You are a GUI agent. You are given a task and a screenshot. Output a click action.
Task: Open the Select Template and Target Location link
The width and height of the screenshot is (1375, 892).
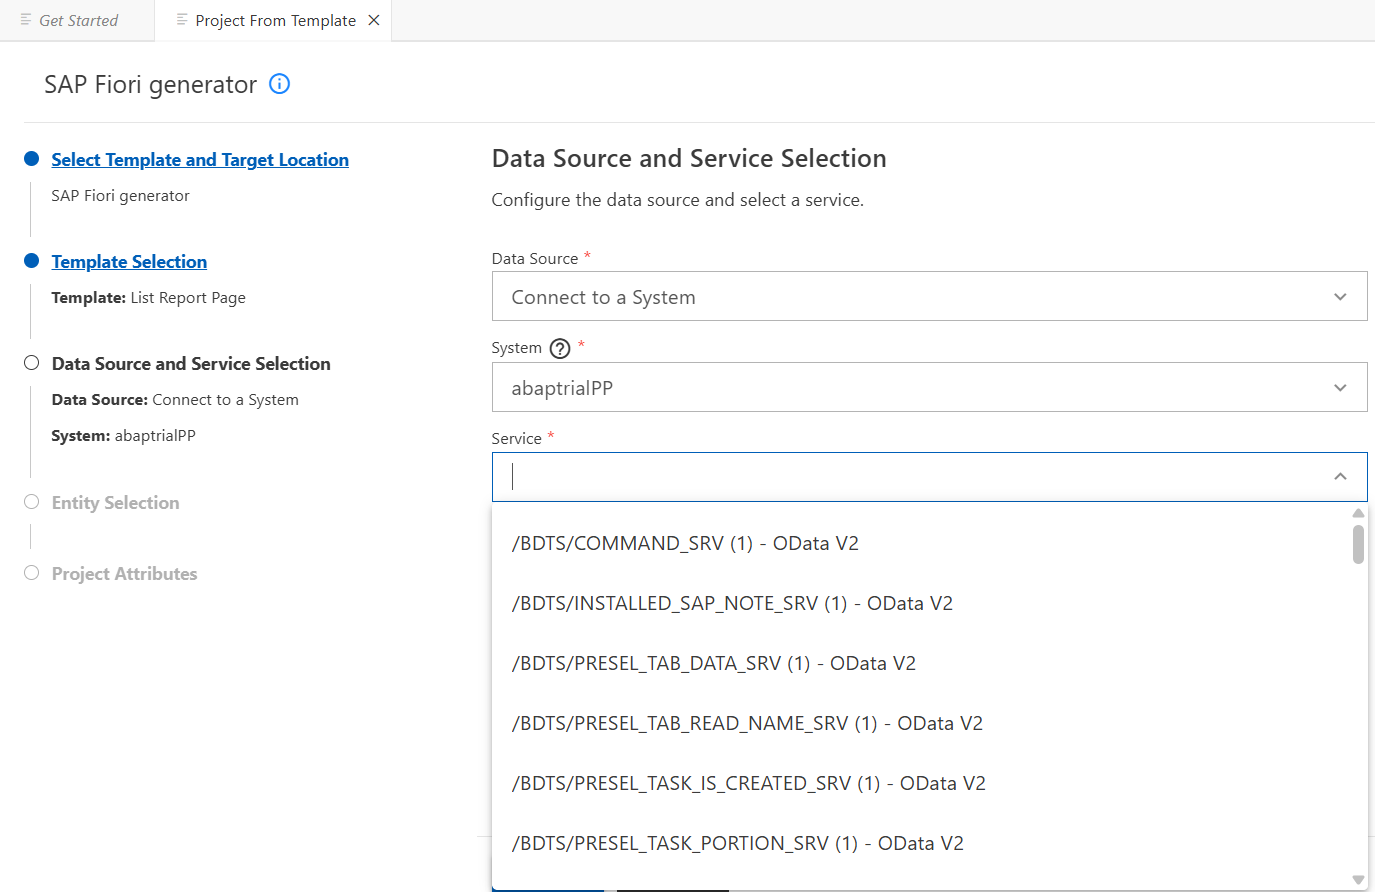click(x=200, y=160)
